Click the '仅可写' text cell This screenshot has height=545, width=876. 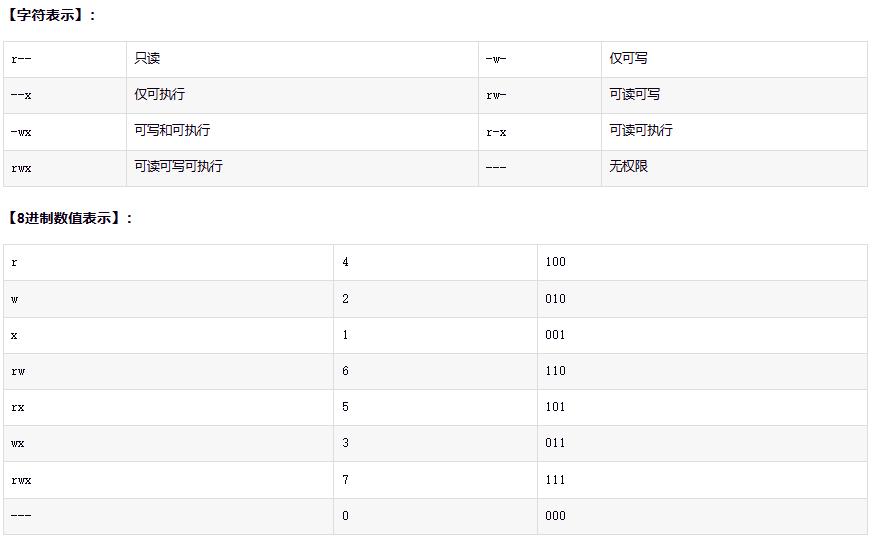(x=629, y=59)
